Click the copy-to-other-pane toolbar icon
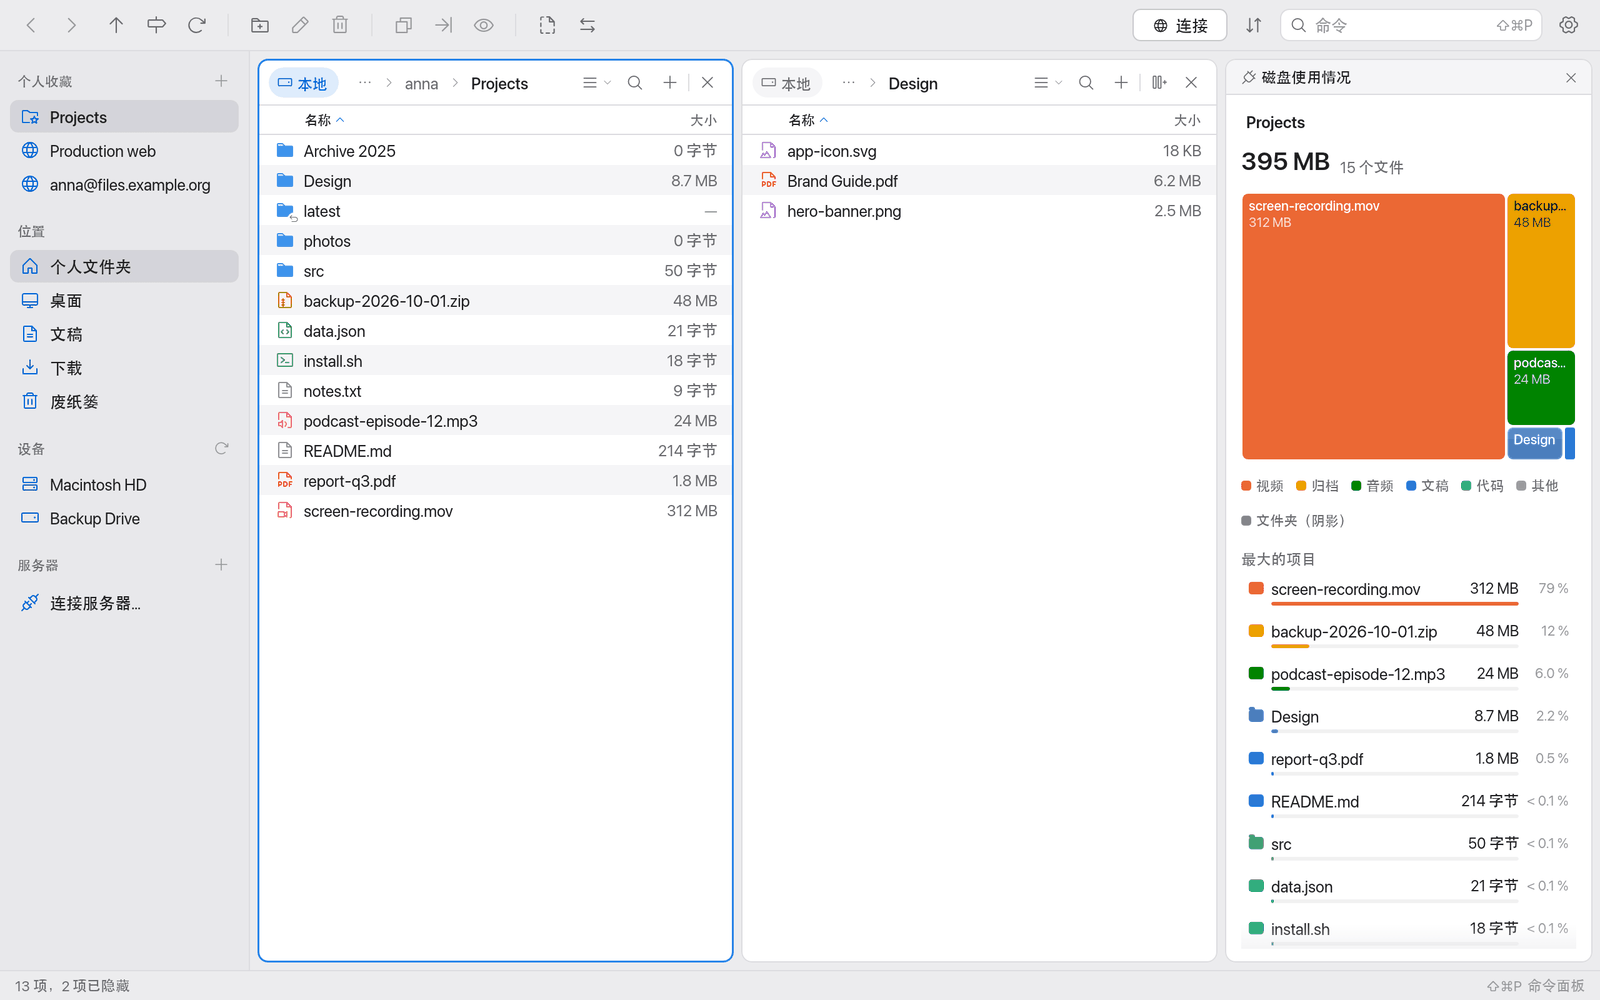The height and width of the screenshot is (1000, 1600). (x=403, y=25)
